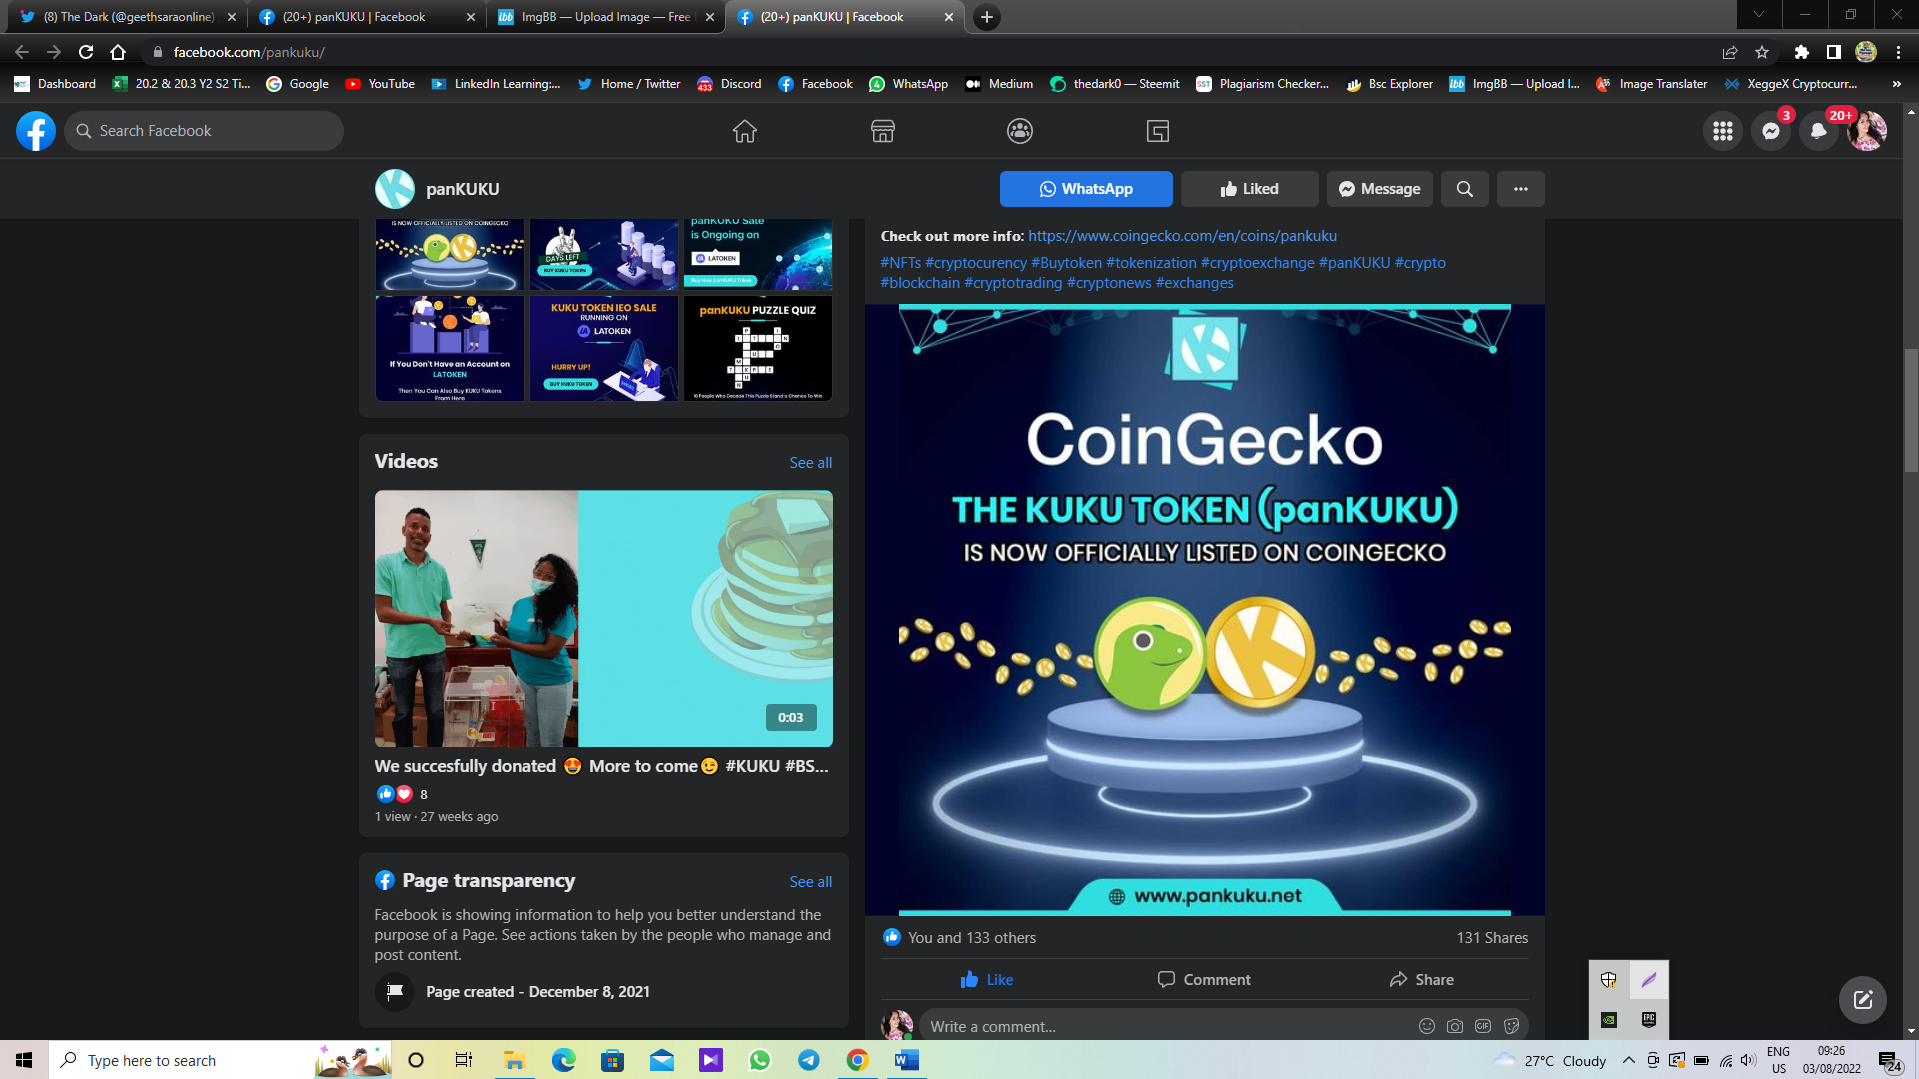The width and height of the screenshot is (1919, 1079).
Task: Toggle the Liked button for panKUKU
Action: [x=1249, y=189]
